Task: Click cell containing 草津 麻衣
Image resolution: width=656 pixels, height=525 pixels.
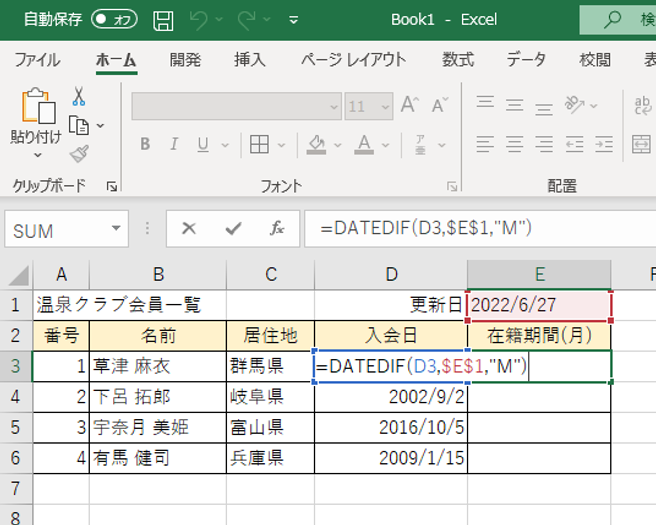Action: click(158, 366)
